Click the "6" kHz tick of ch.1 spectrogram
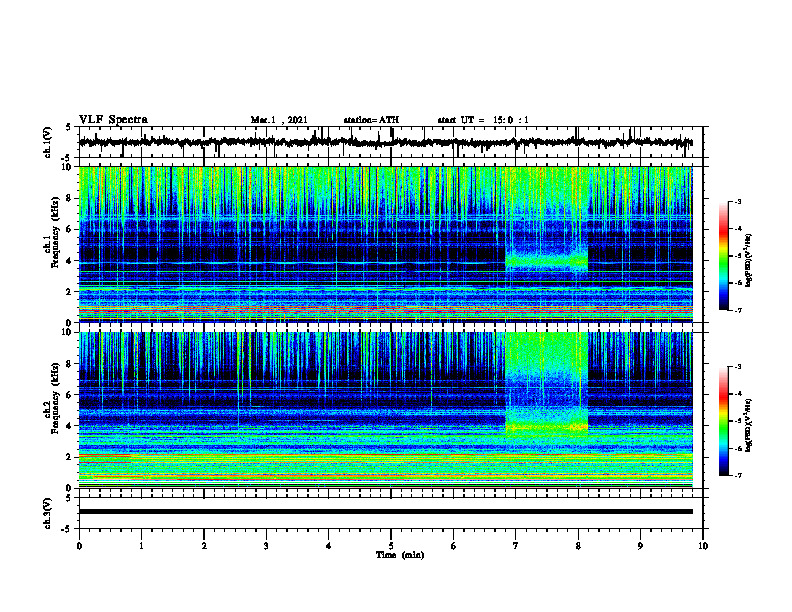792x612 pixels. pyautogui.click(x=70, y=229)
